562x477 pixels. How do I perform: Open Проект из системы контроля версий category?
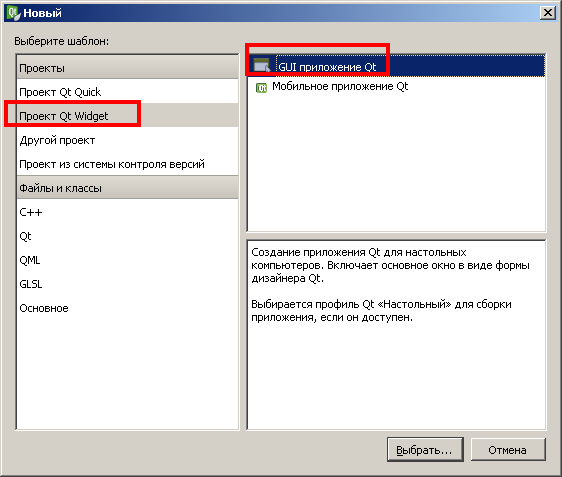pos(127,164)
